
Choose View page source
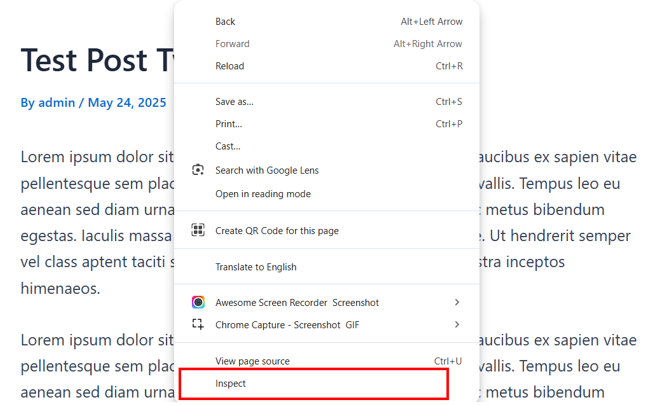[x=327, y=361]
